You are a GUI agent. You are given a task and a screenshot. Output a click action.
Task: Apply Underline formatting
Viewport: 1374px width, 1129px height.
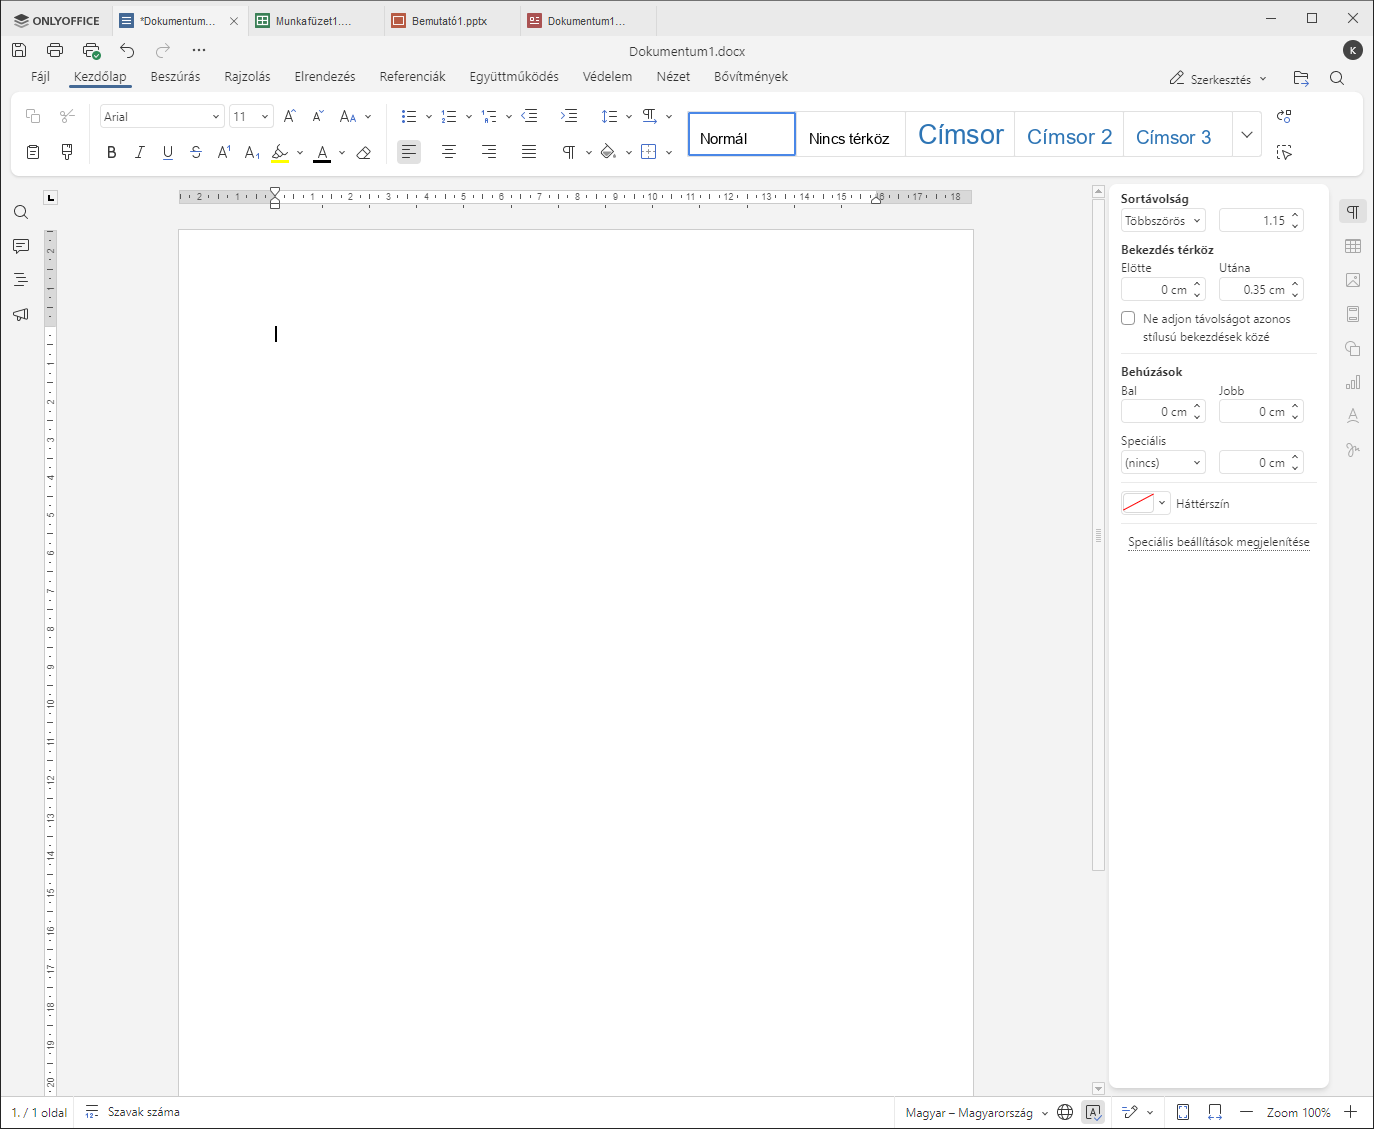(167, 152)
